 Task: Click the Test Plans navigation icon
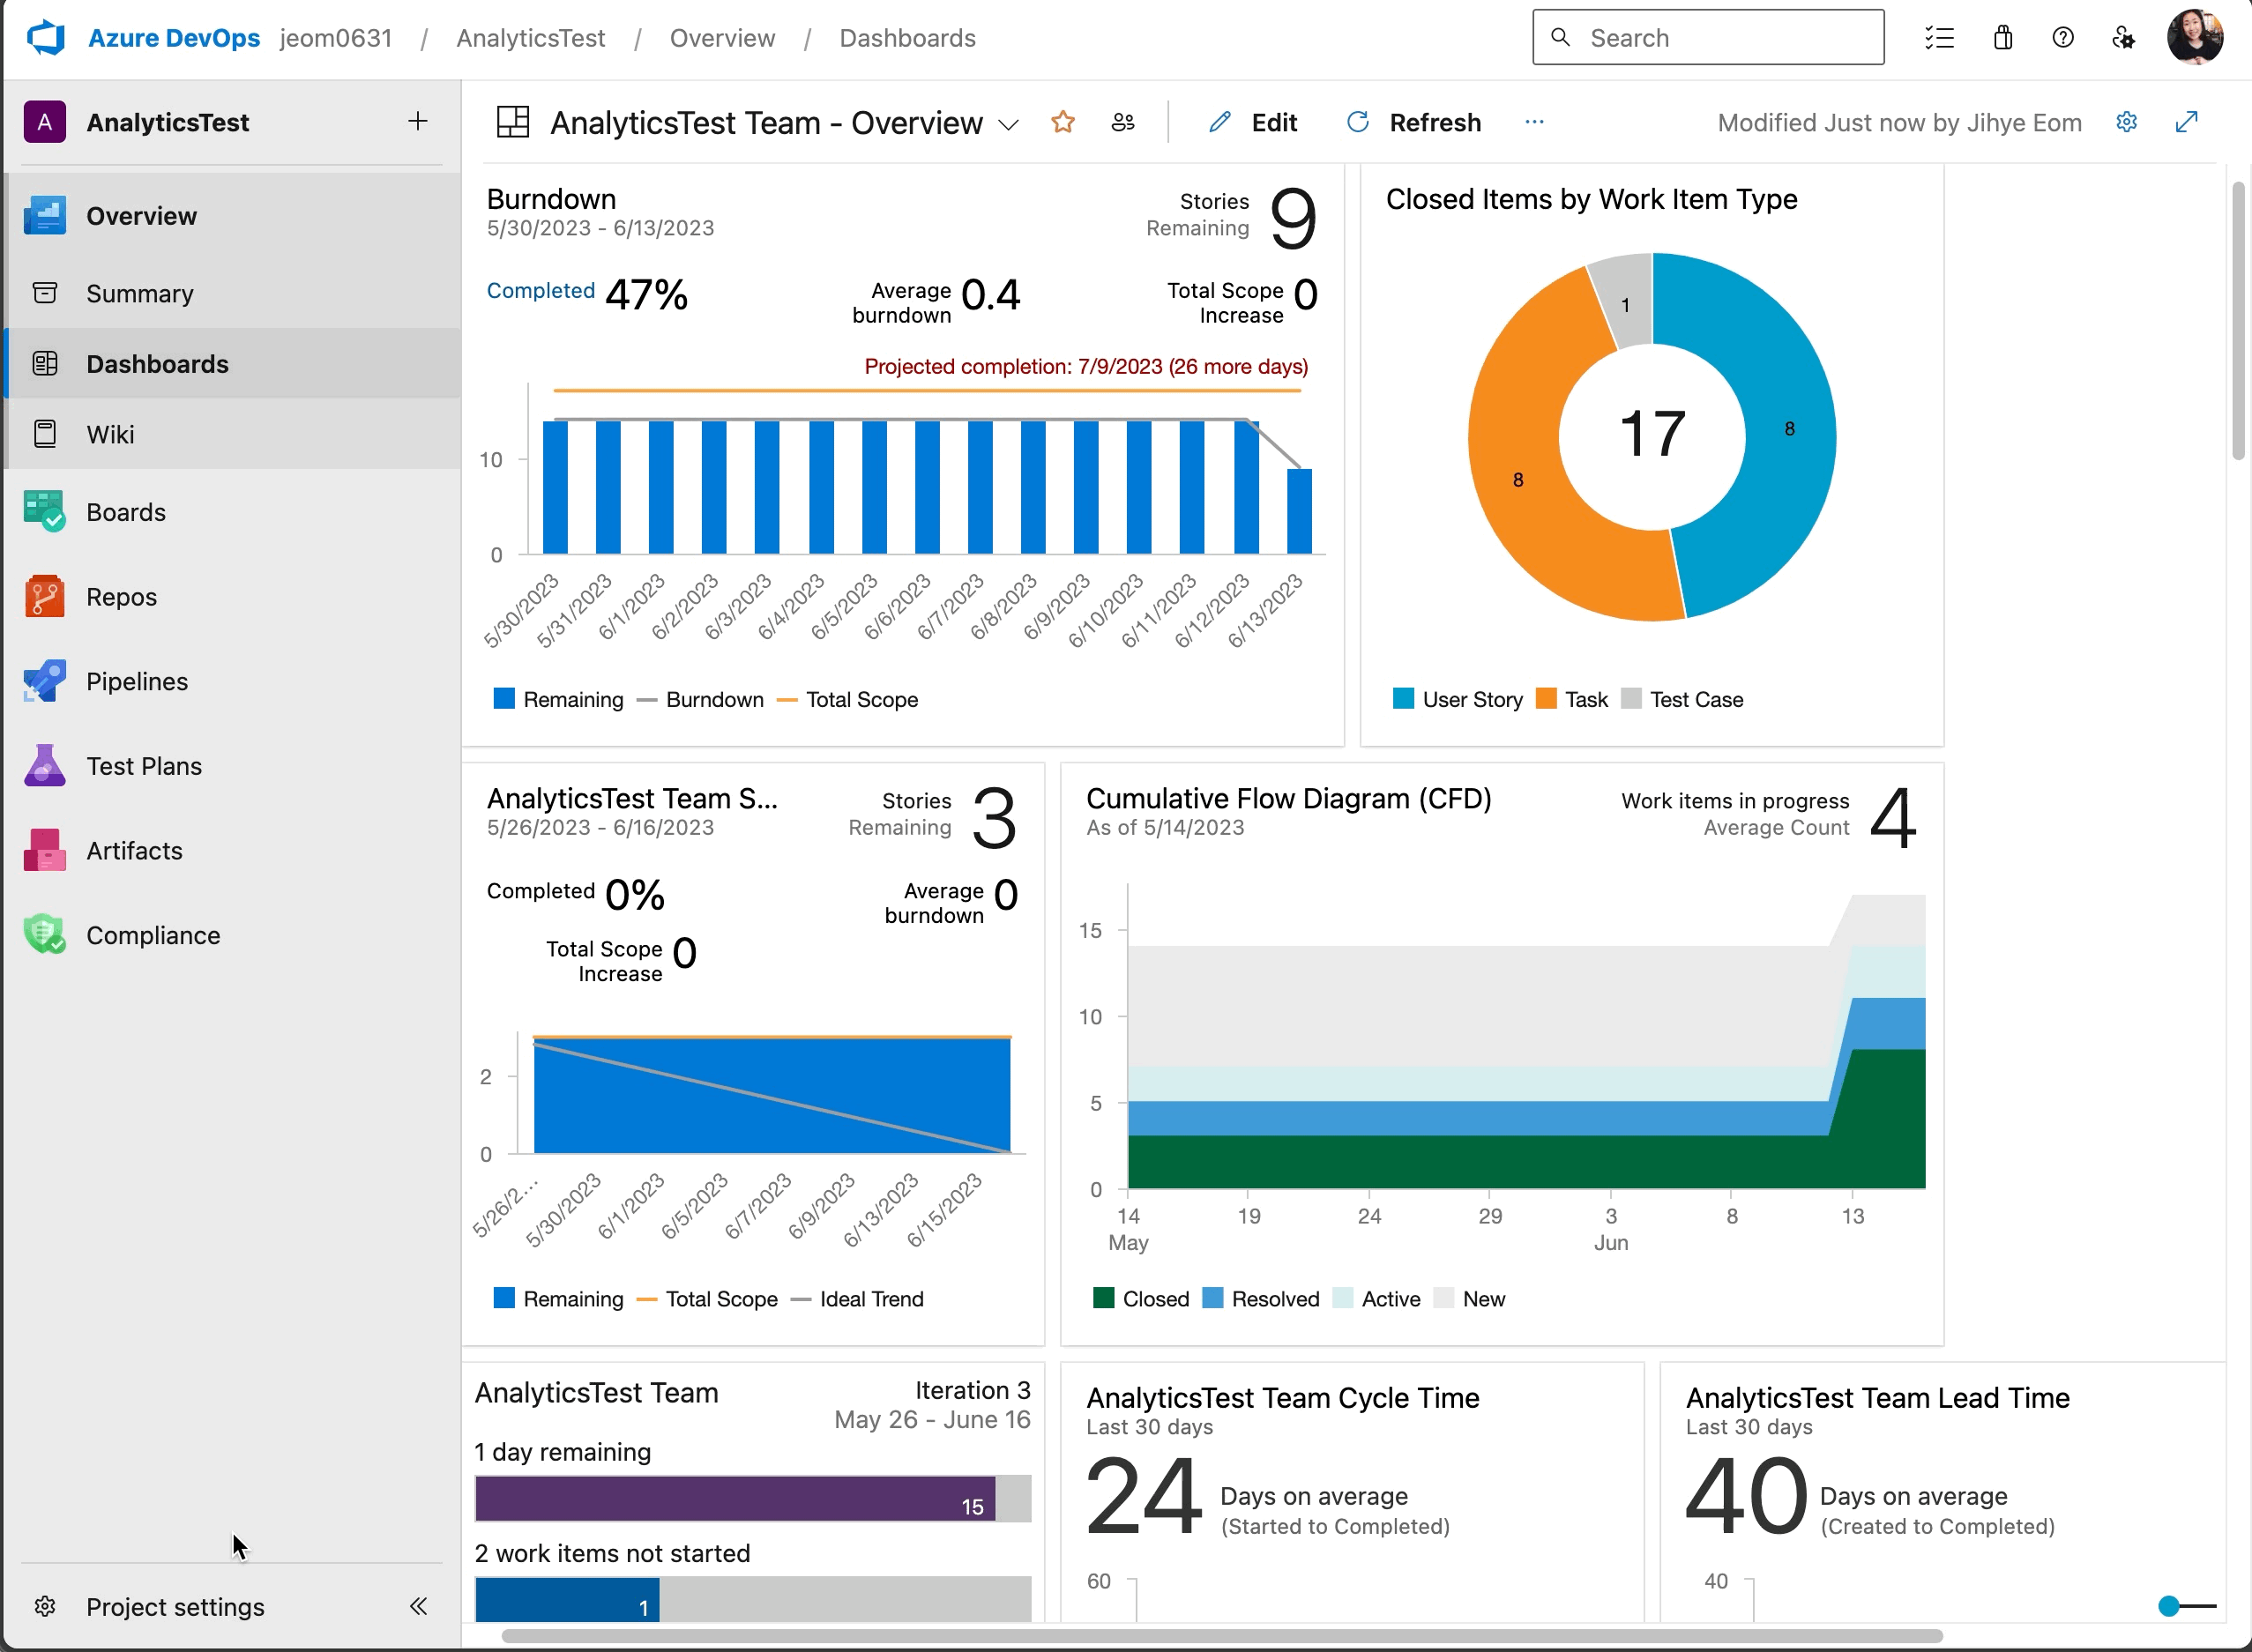tap(46, 764)
